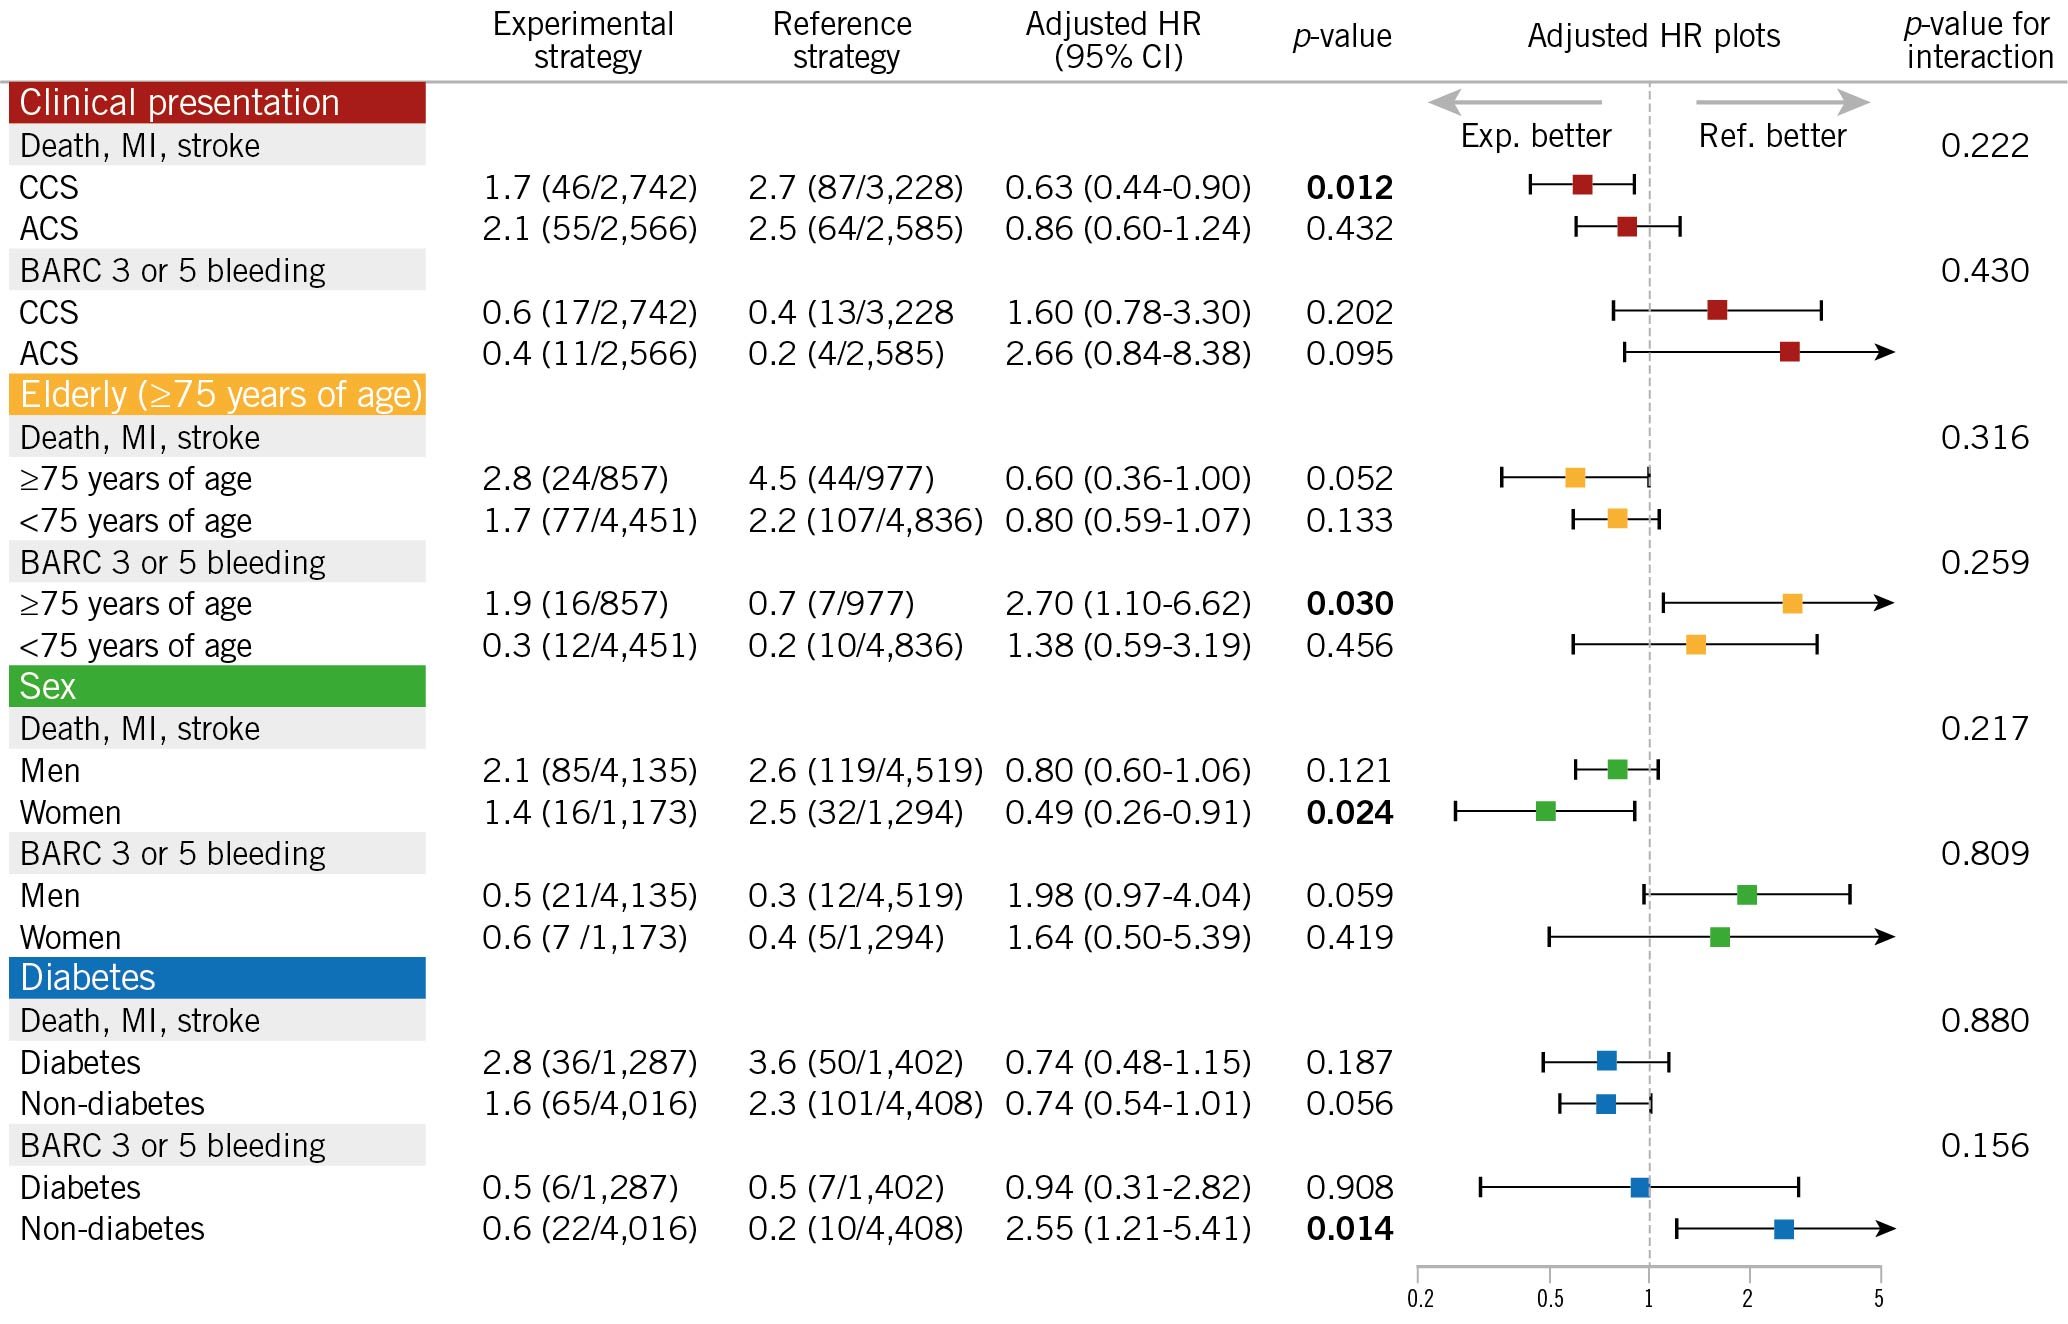Click the arrowhead ending the 2.66 HR interval
This screenshot has width=2068, height=1324.
click(1885, 352)
